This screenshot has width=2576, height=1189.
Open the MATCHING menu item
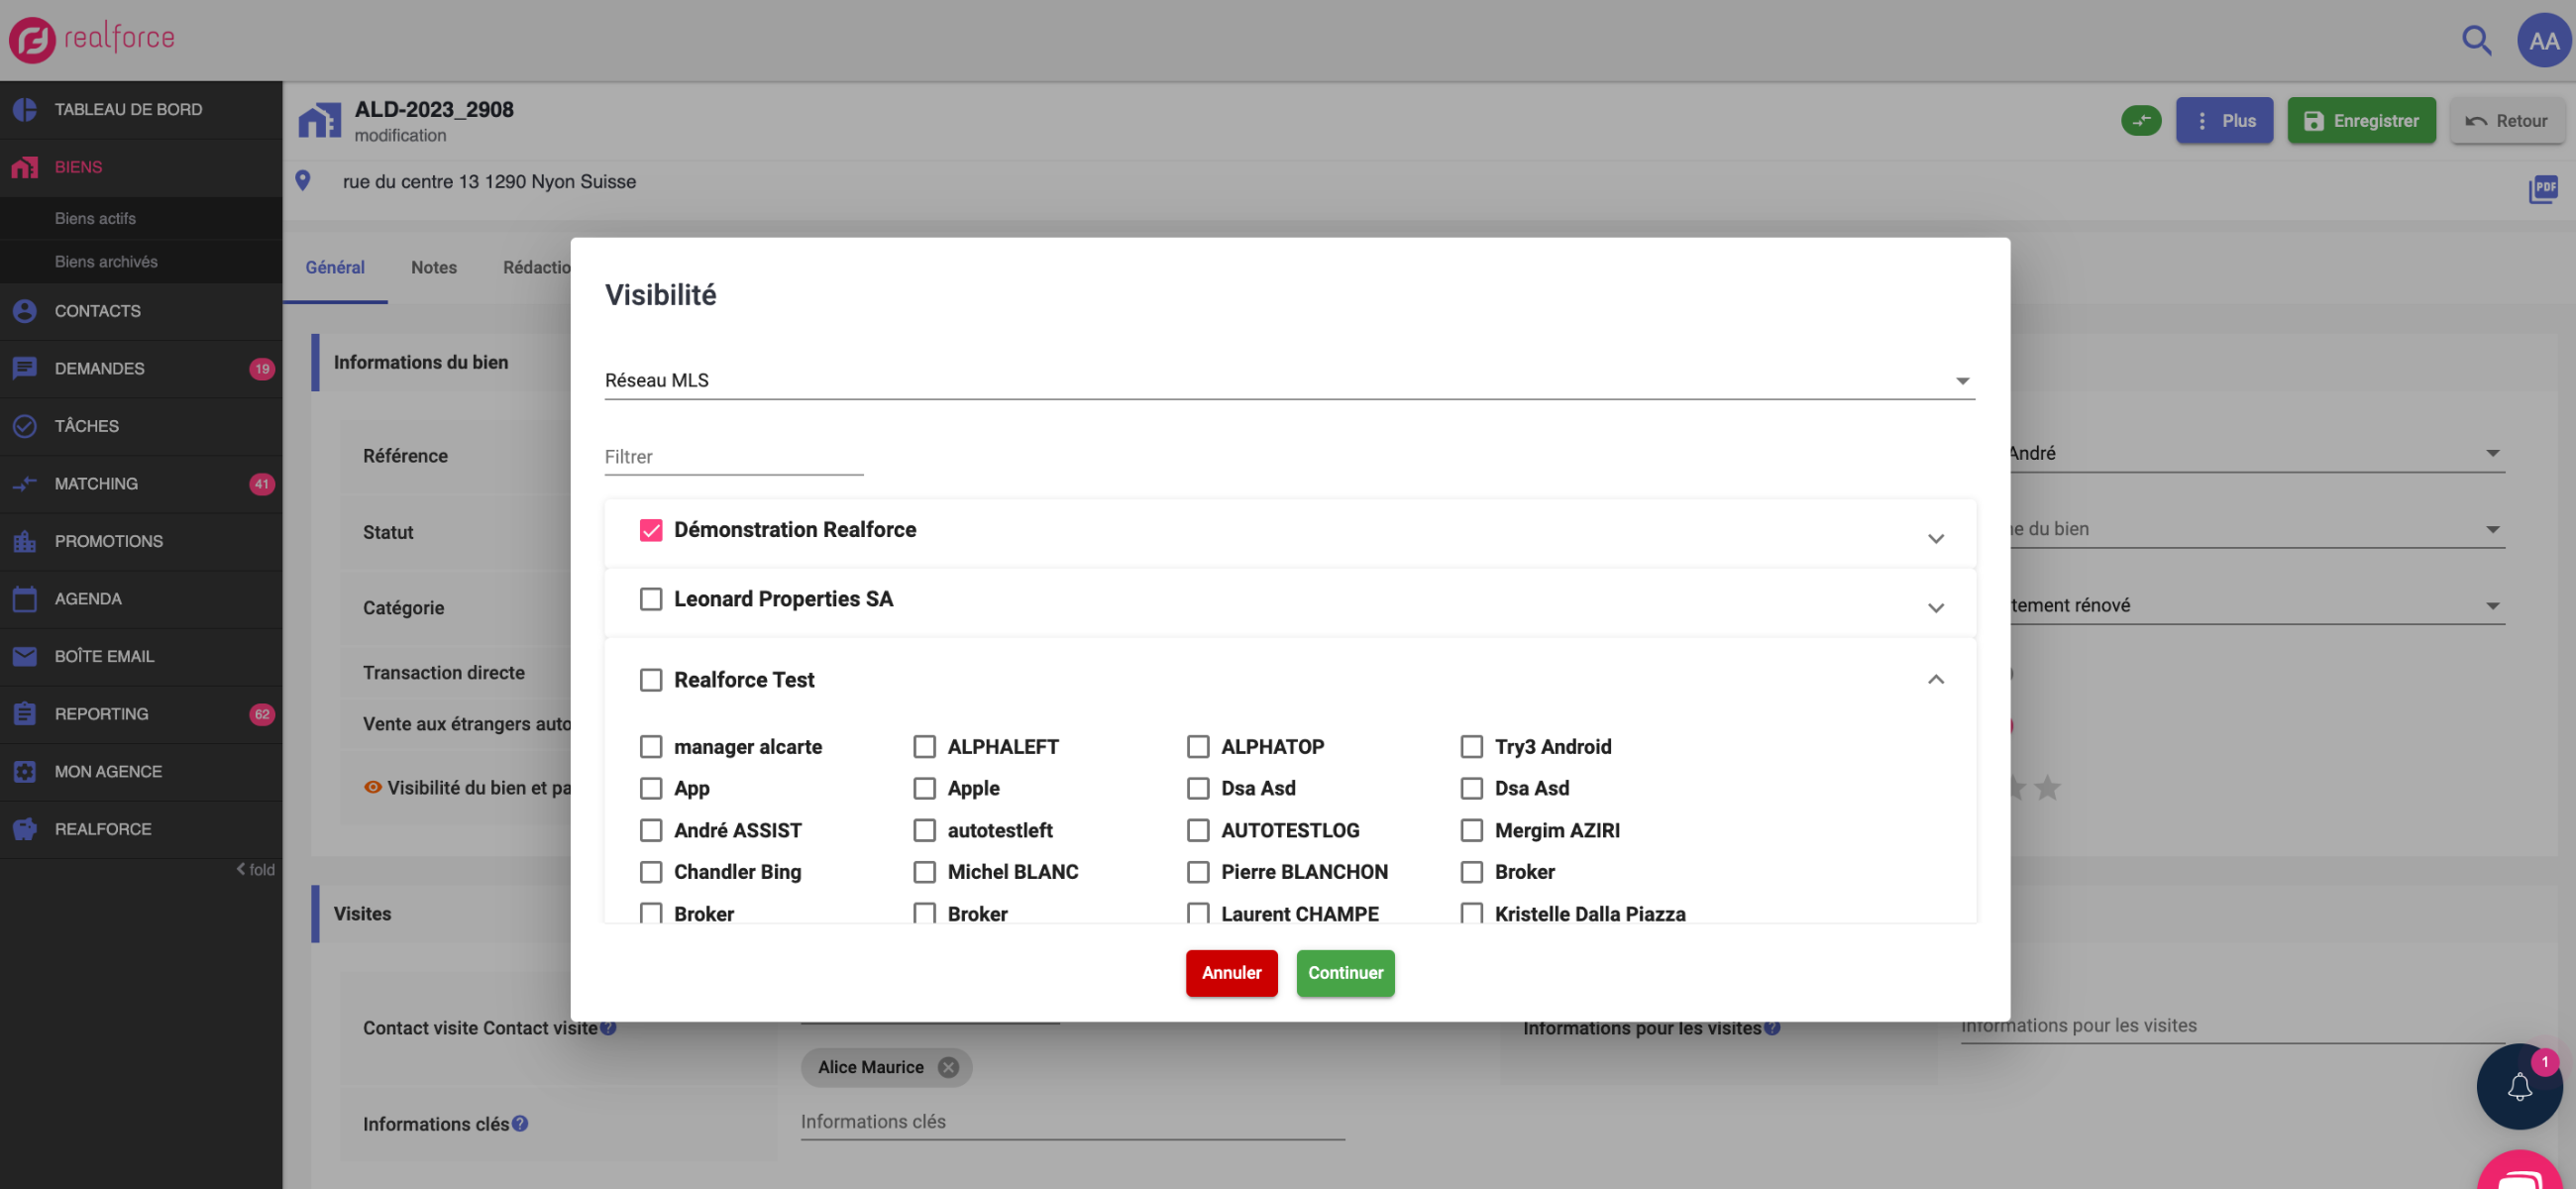click(x=141, y=484)
